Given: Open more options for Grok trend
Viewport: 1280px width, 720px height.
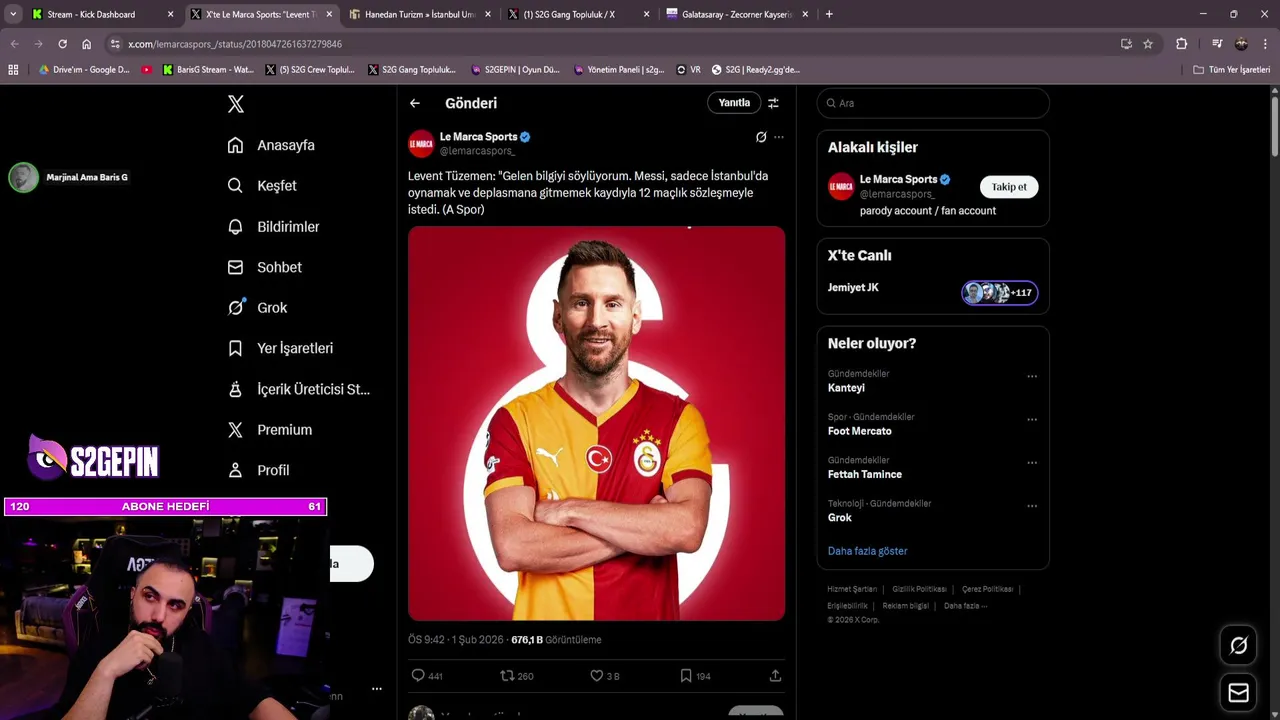Looking at the screenshot, I should pyautogui.click(x=1032, y=506).
